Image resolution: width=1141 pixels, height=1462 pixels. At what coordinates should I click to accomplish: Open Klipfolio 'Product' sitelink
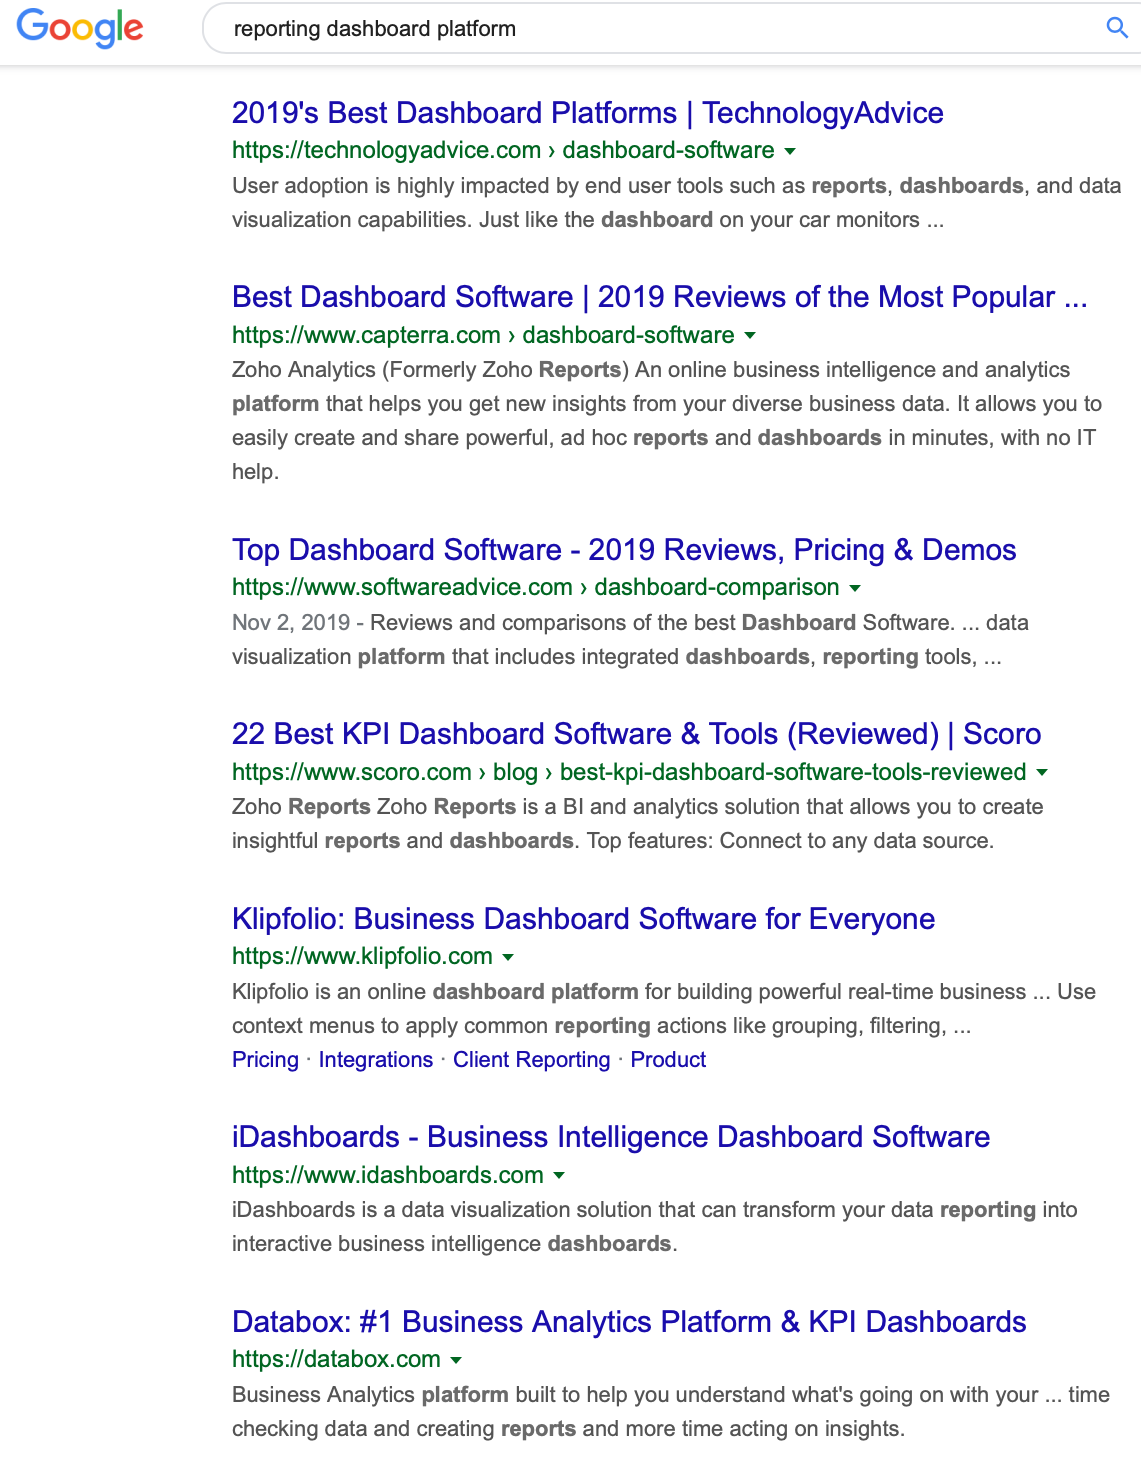pos(668,1060)
